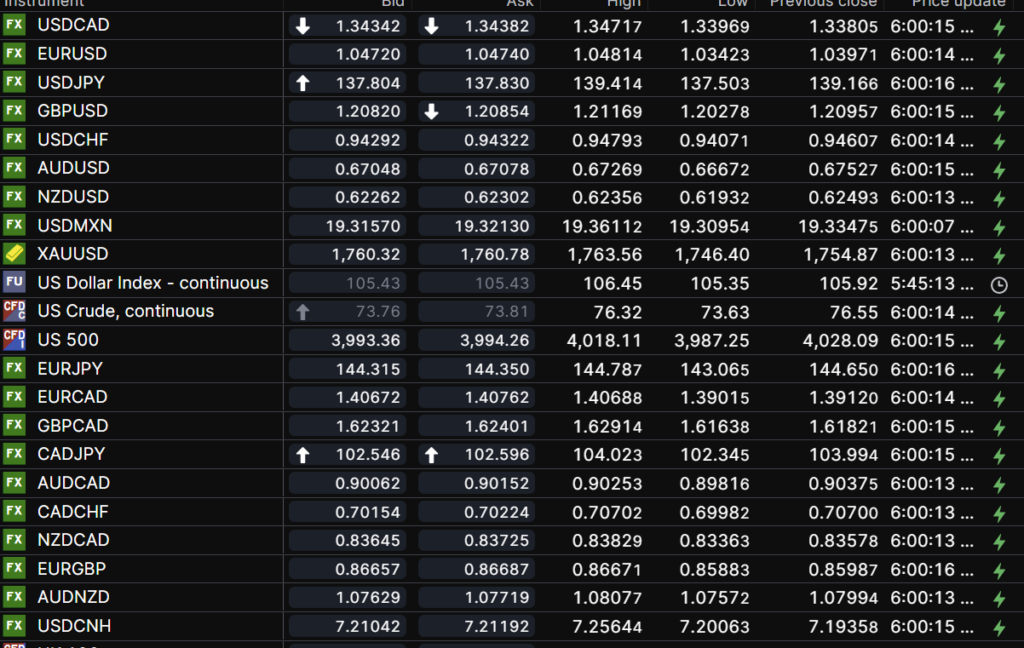Click the CFD icon beside US Crude
Viewport: 1024px width, 648px height.
coord(14,311)
